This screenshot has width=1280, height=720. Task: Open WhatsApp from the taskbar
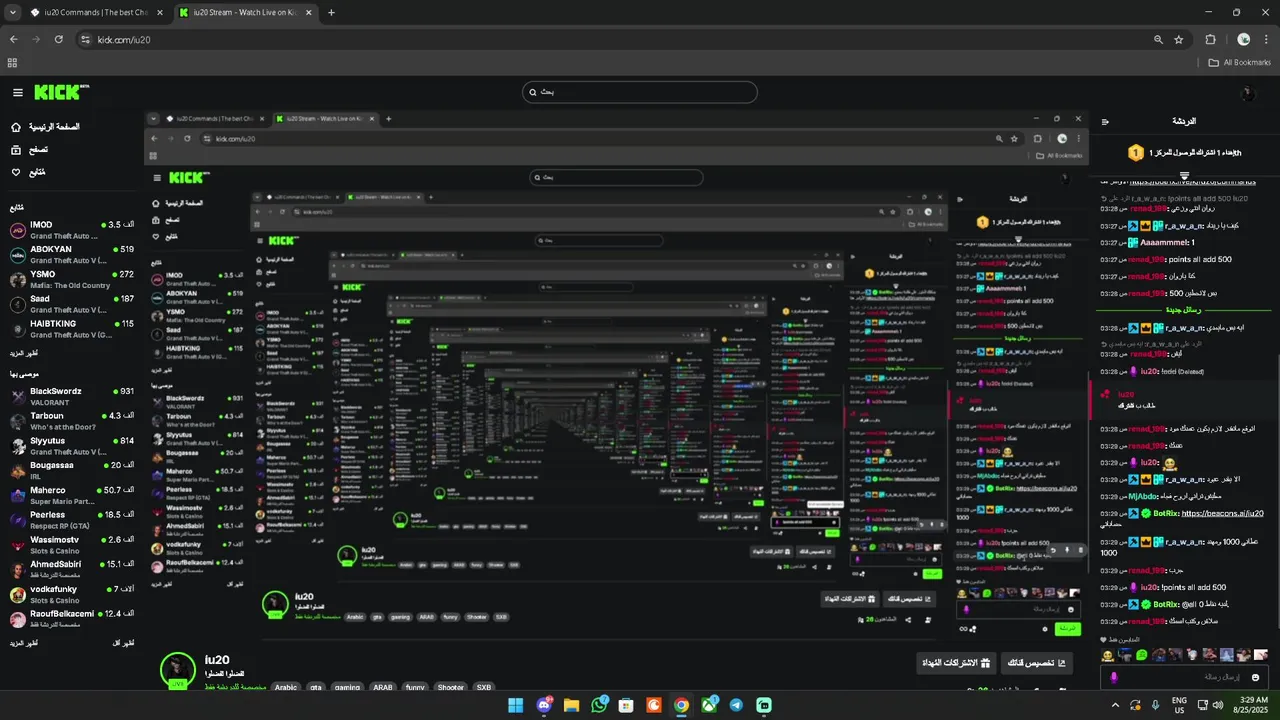(x=599, y=705)
